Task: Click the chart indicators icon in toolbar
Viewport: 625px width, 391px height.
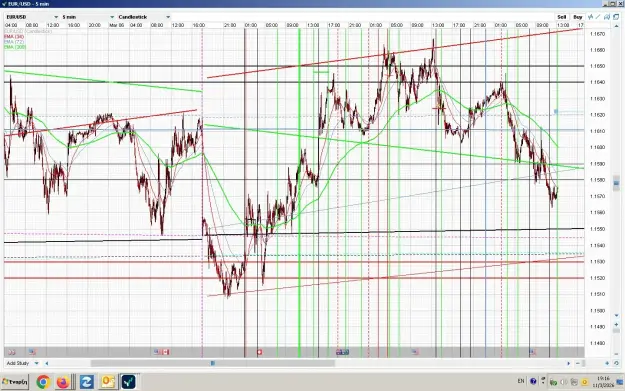Action: click(590, 17)
